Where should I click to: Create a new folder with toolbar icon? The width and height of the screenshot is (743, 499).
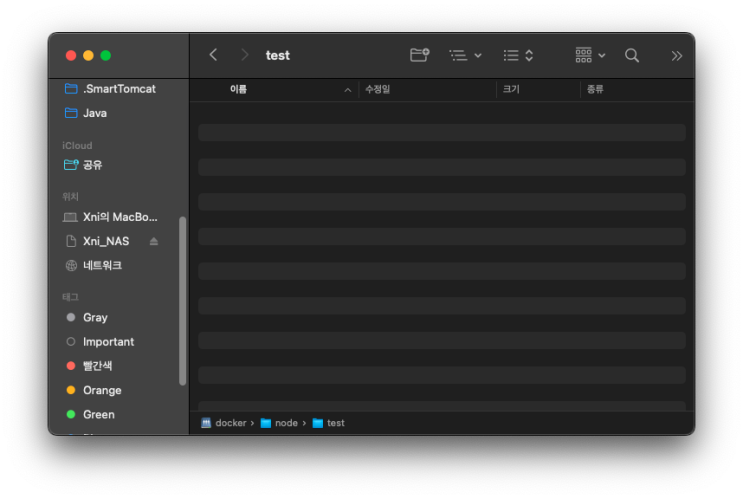419,55
